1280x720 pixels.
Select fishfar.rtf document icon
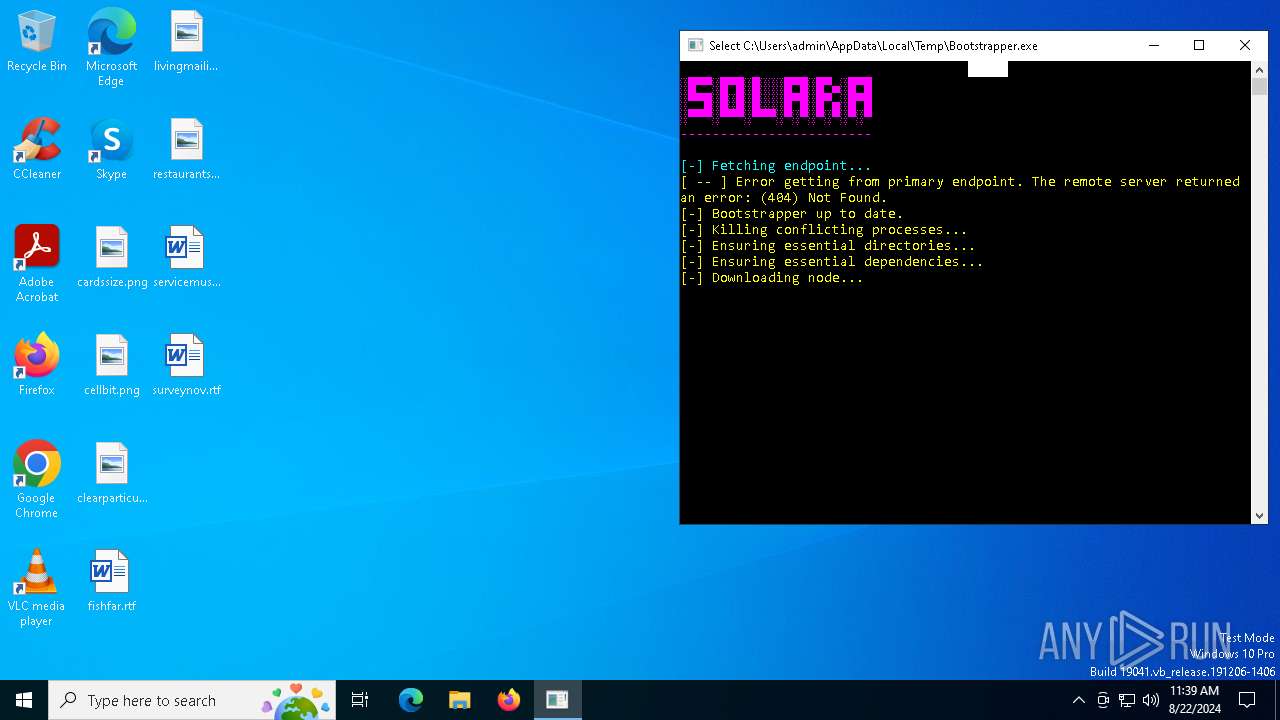pos(111,582)
